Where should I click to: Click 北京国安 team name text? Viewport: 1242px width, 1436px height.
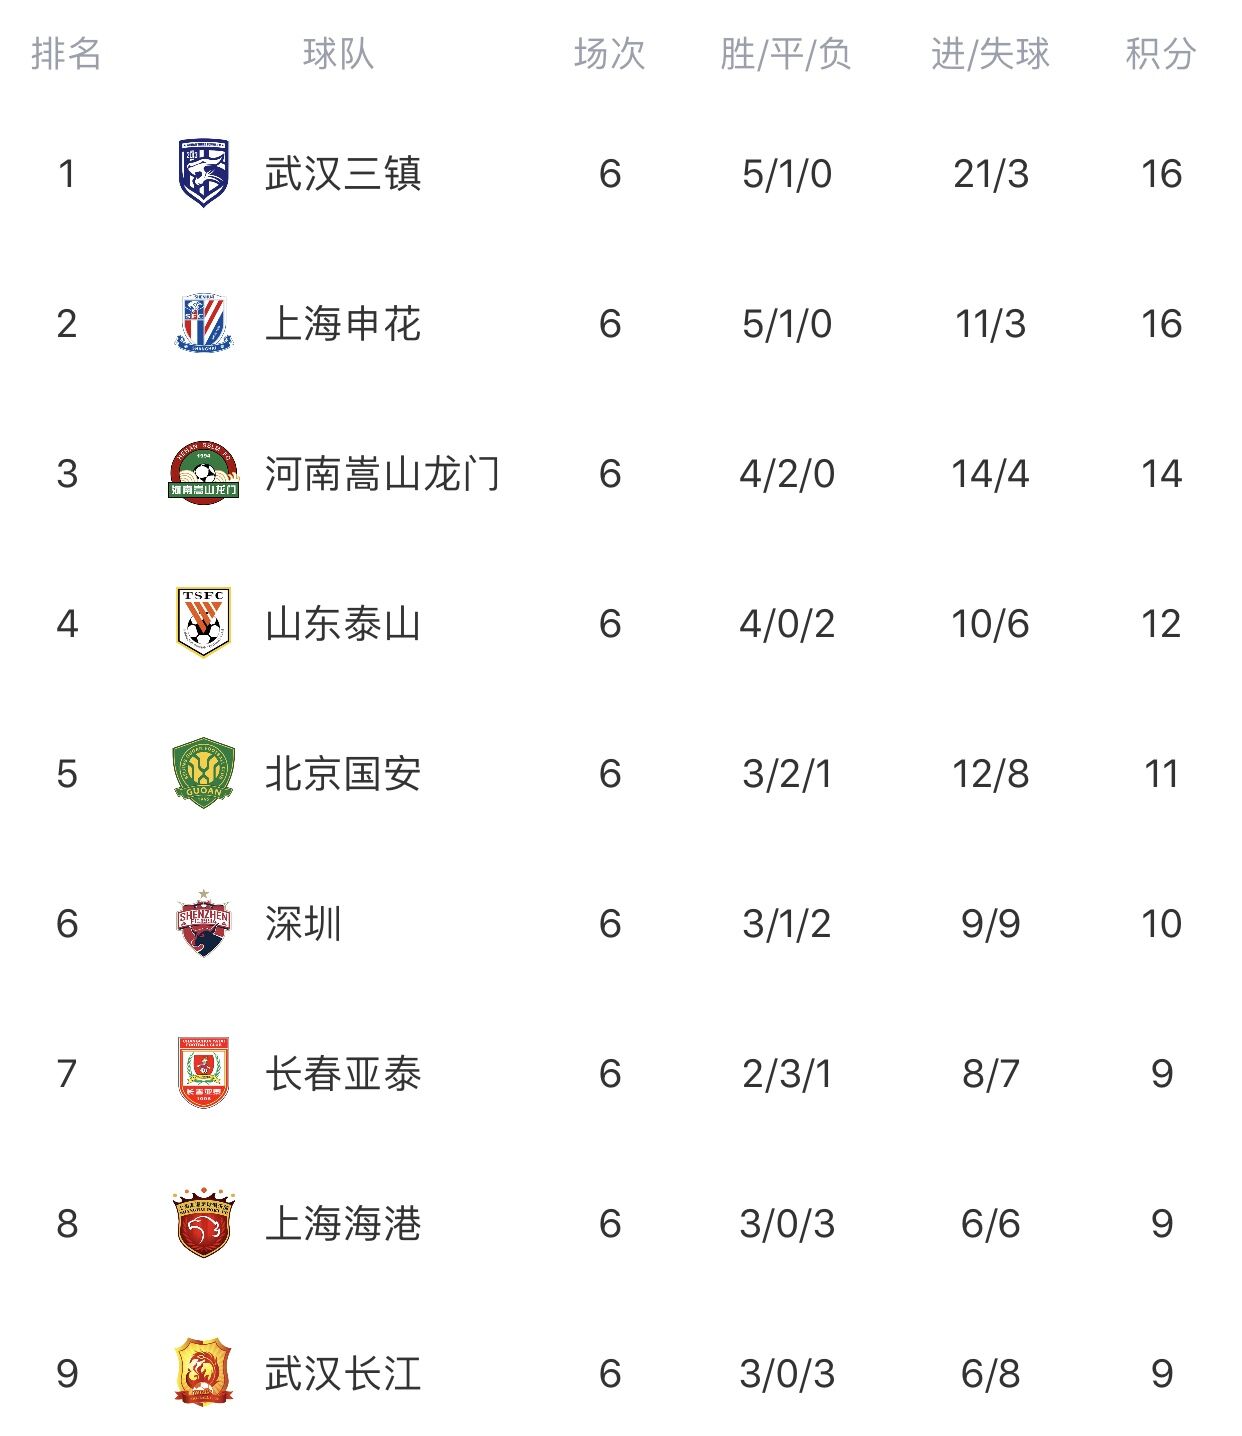coord(343,773)
